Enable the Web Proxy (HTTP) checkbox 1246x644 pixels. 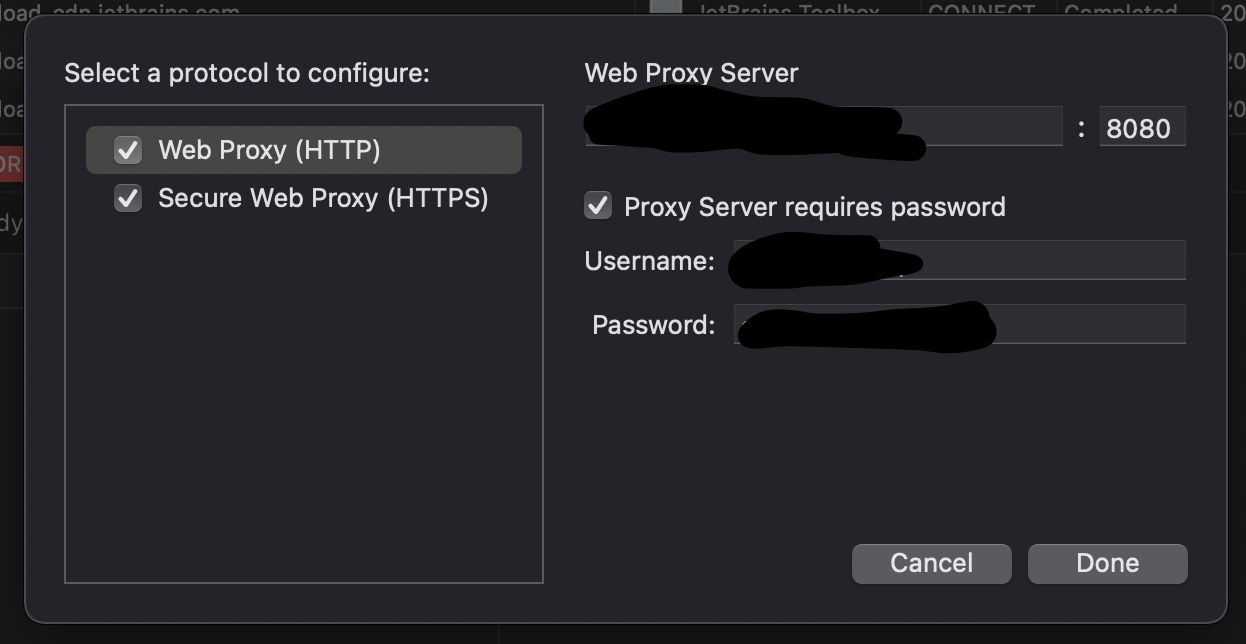coord(126,149)
